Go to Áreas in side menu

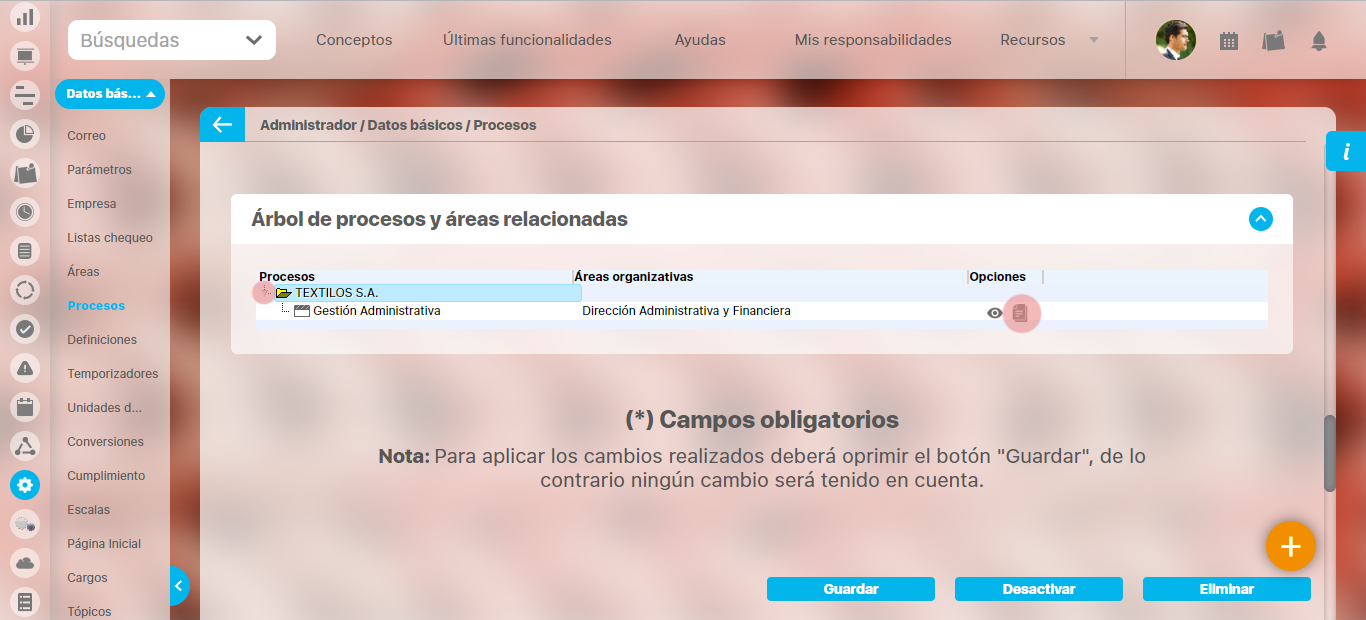83,272
